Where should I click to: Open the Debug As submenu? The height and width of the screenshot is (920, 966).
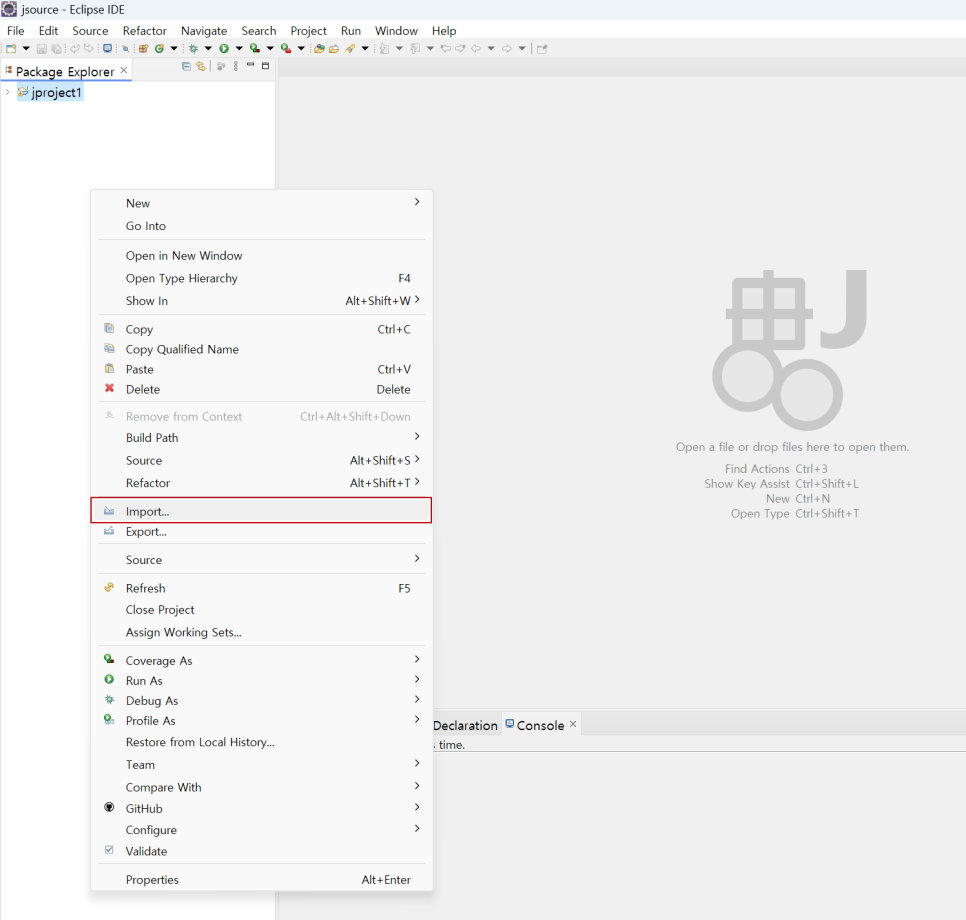[261, 701]
